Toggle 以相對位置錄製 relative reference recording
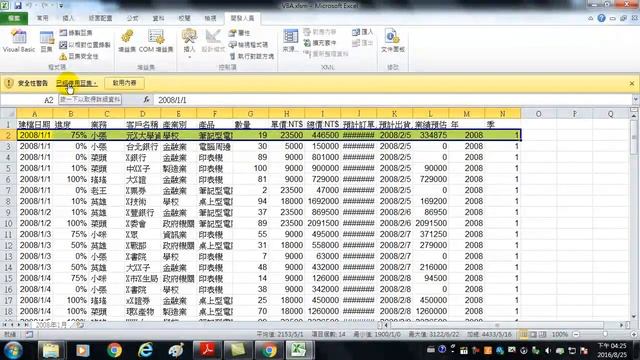Image resolution: width=640 pixels, height=360 pixels. click(85, 44)
